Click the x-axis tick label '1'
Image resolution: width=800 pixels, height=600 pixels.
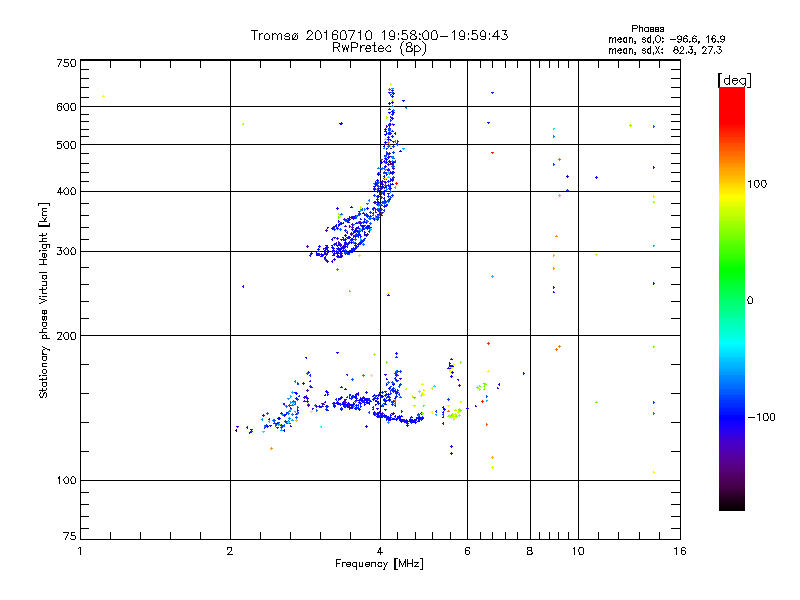coord(80,551)
